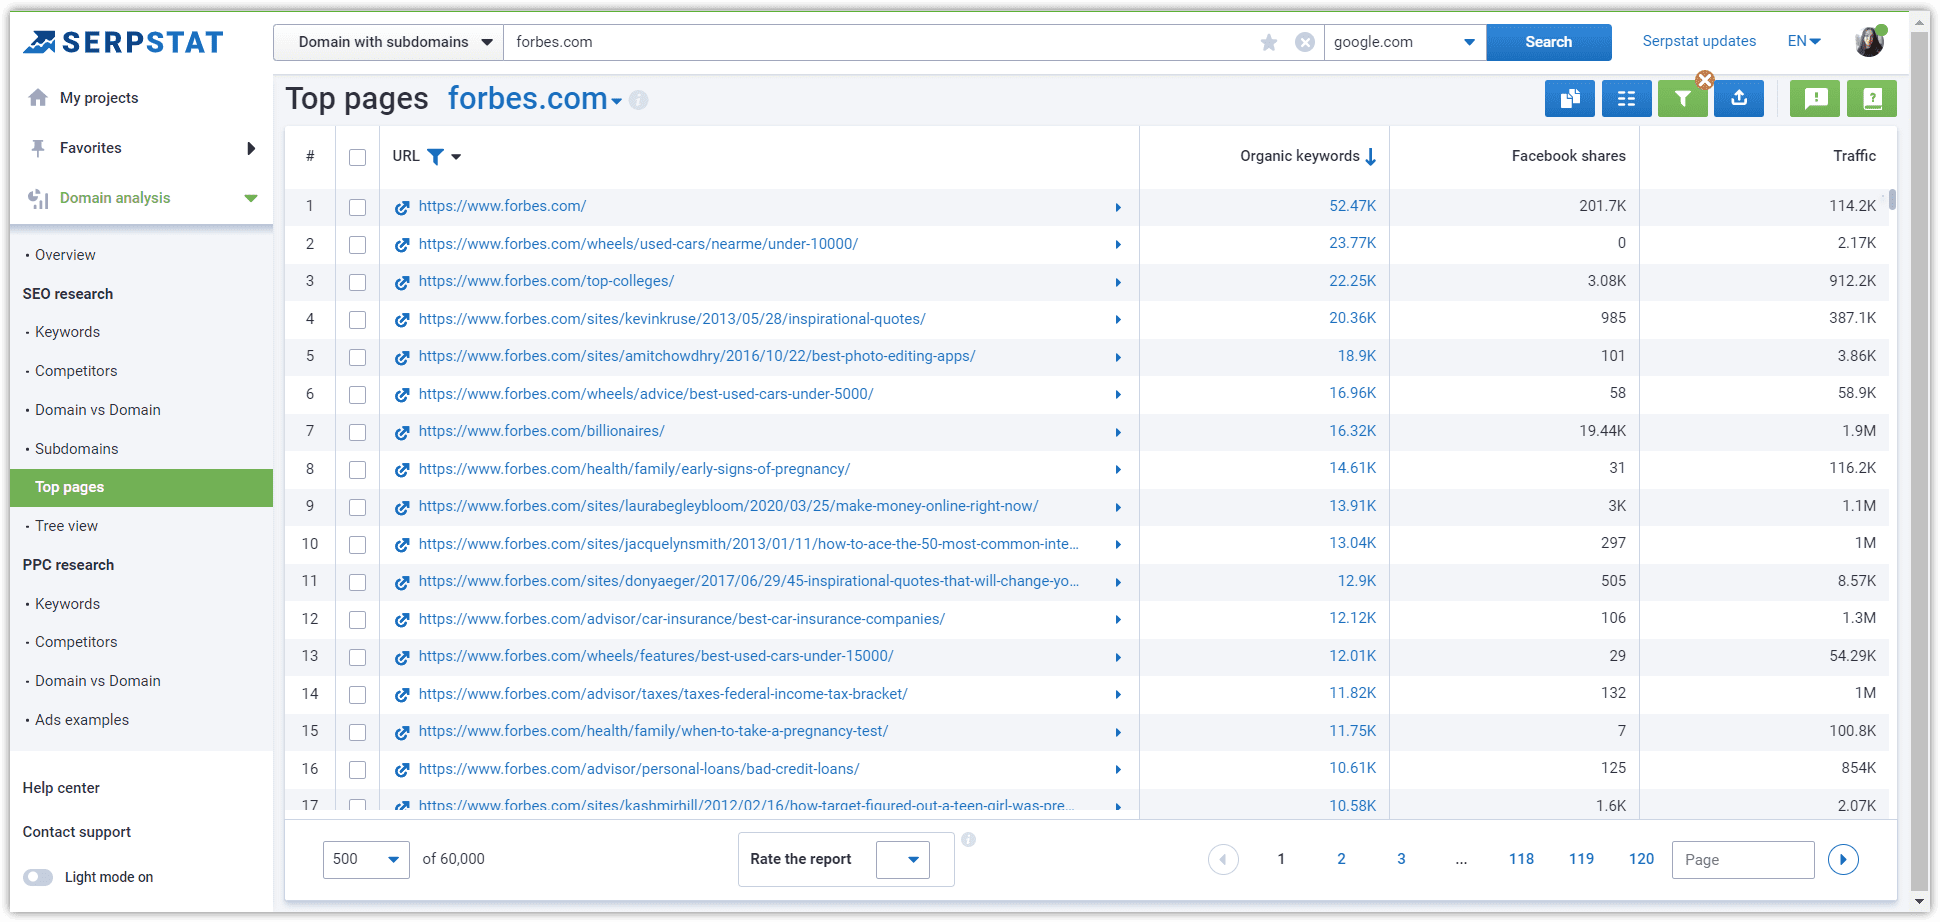1940x922 pixels.
Task: Open the user profile avatar
Action: click(1869, 42)
